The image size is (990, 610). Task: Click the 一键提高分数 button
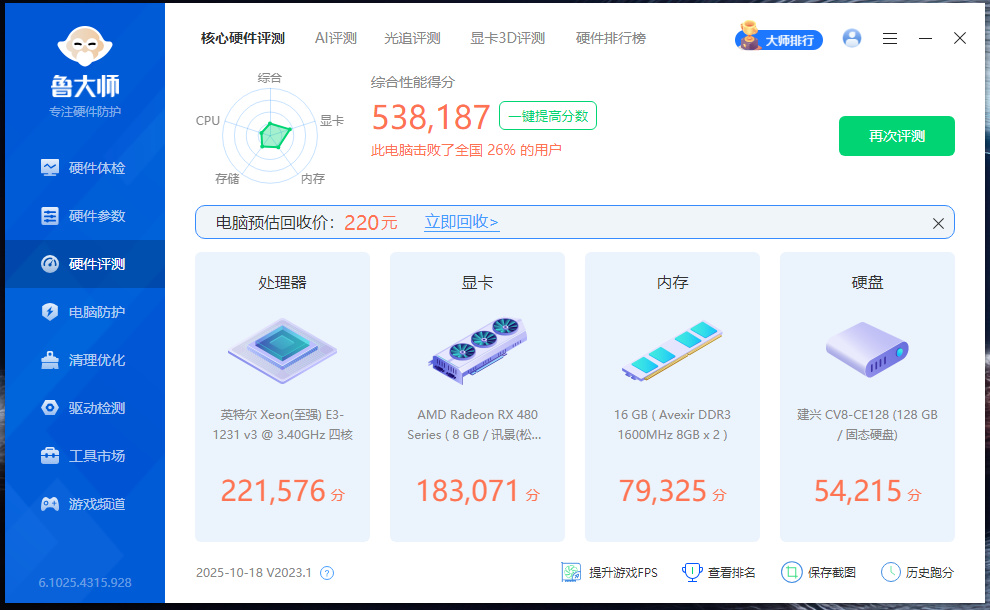(548, 116)
